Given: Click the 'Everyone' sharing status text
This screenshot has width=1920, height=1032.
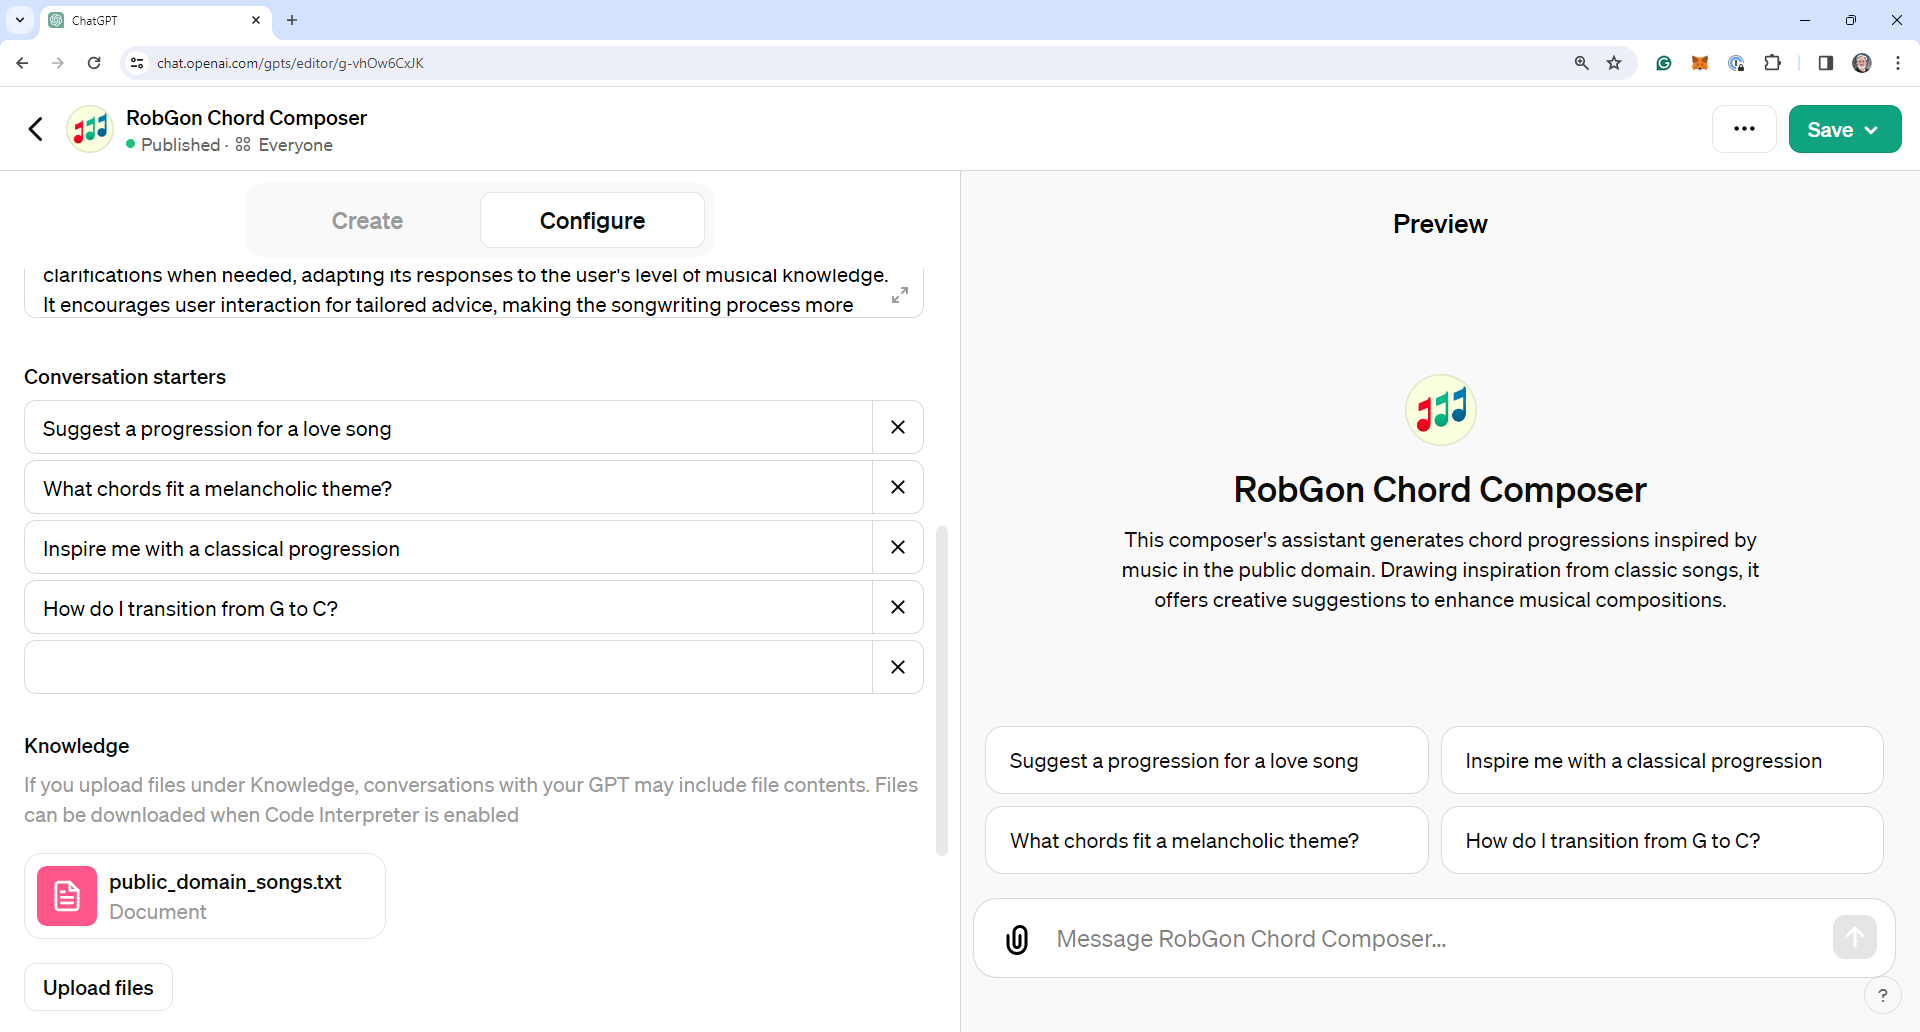Looking at the screenshot, I should tap(296, 145).
